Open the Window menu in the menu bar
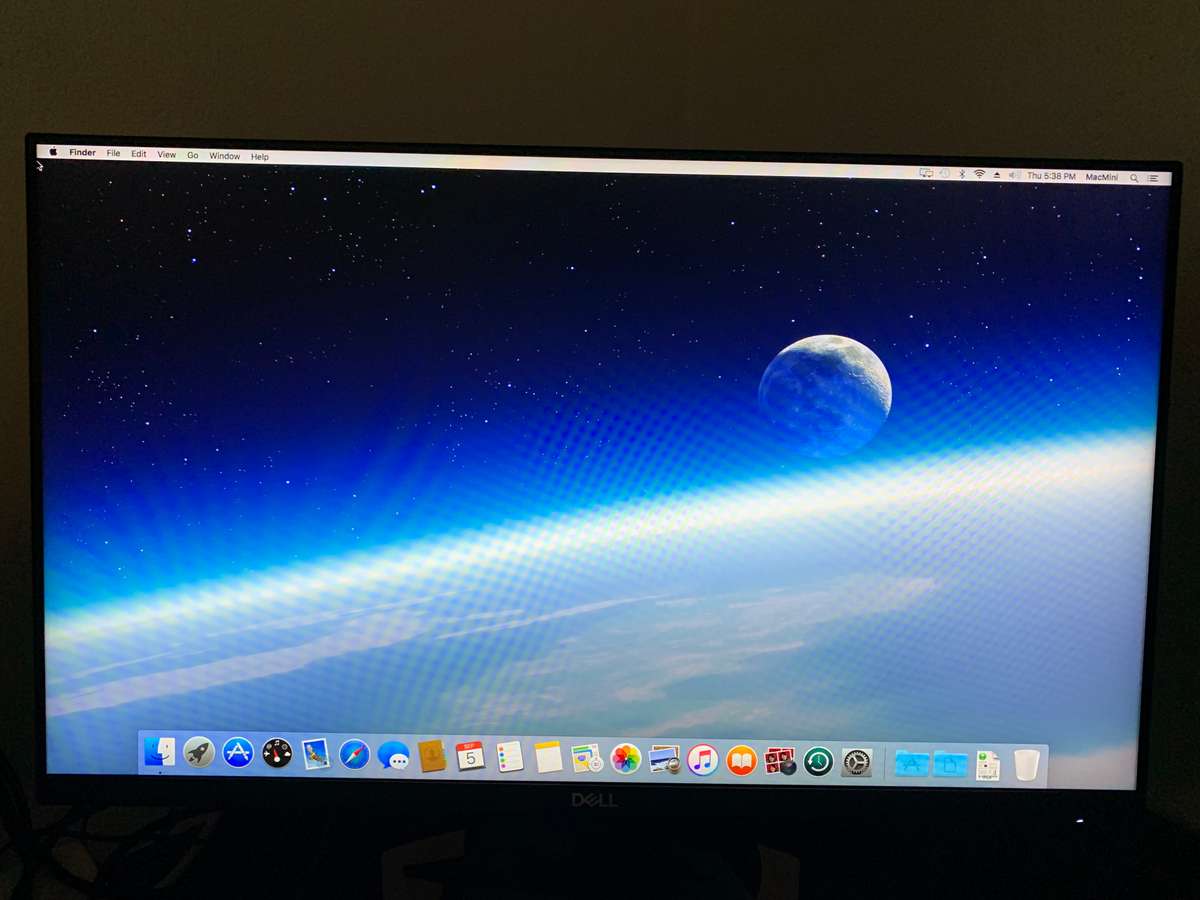 coord(225,155)
